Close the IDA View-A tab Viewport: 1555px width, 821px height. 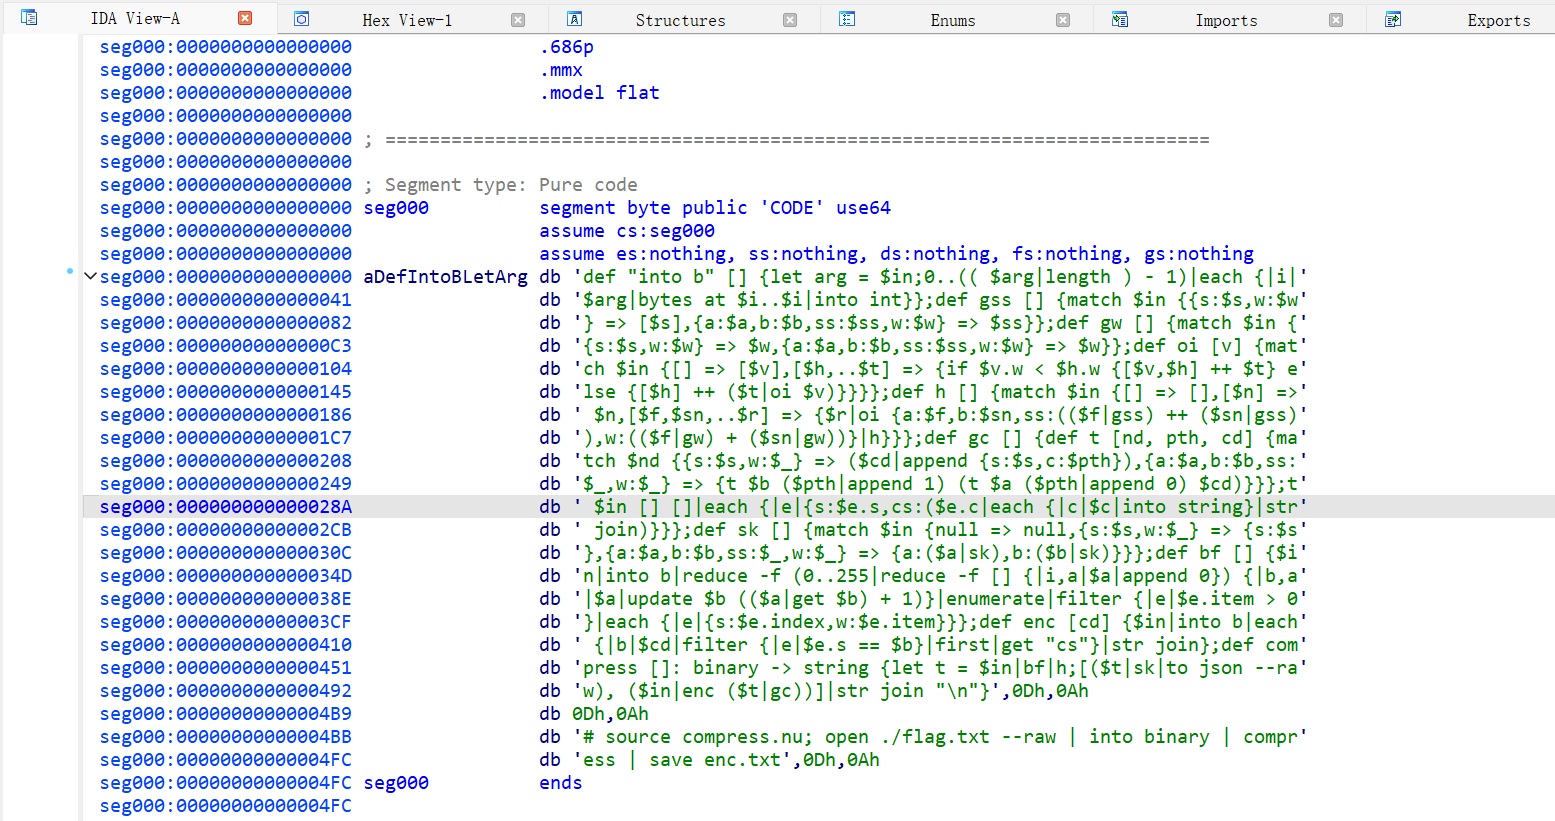tap(245, 18)
